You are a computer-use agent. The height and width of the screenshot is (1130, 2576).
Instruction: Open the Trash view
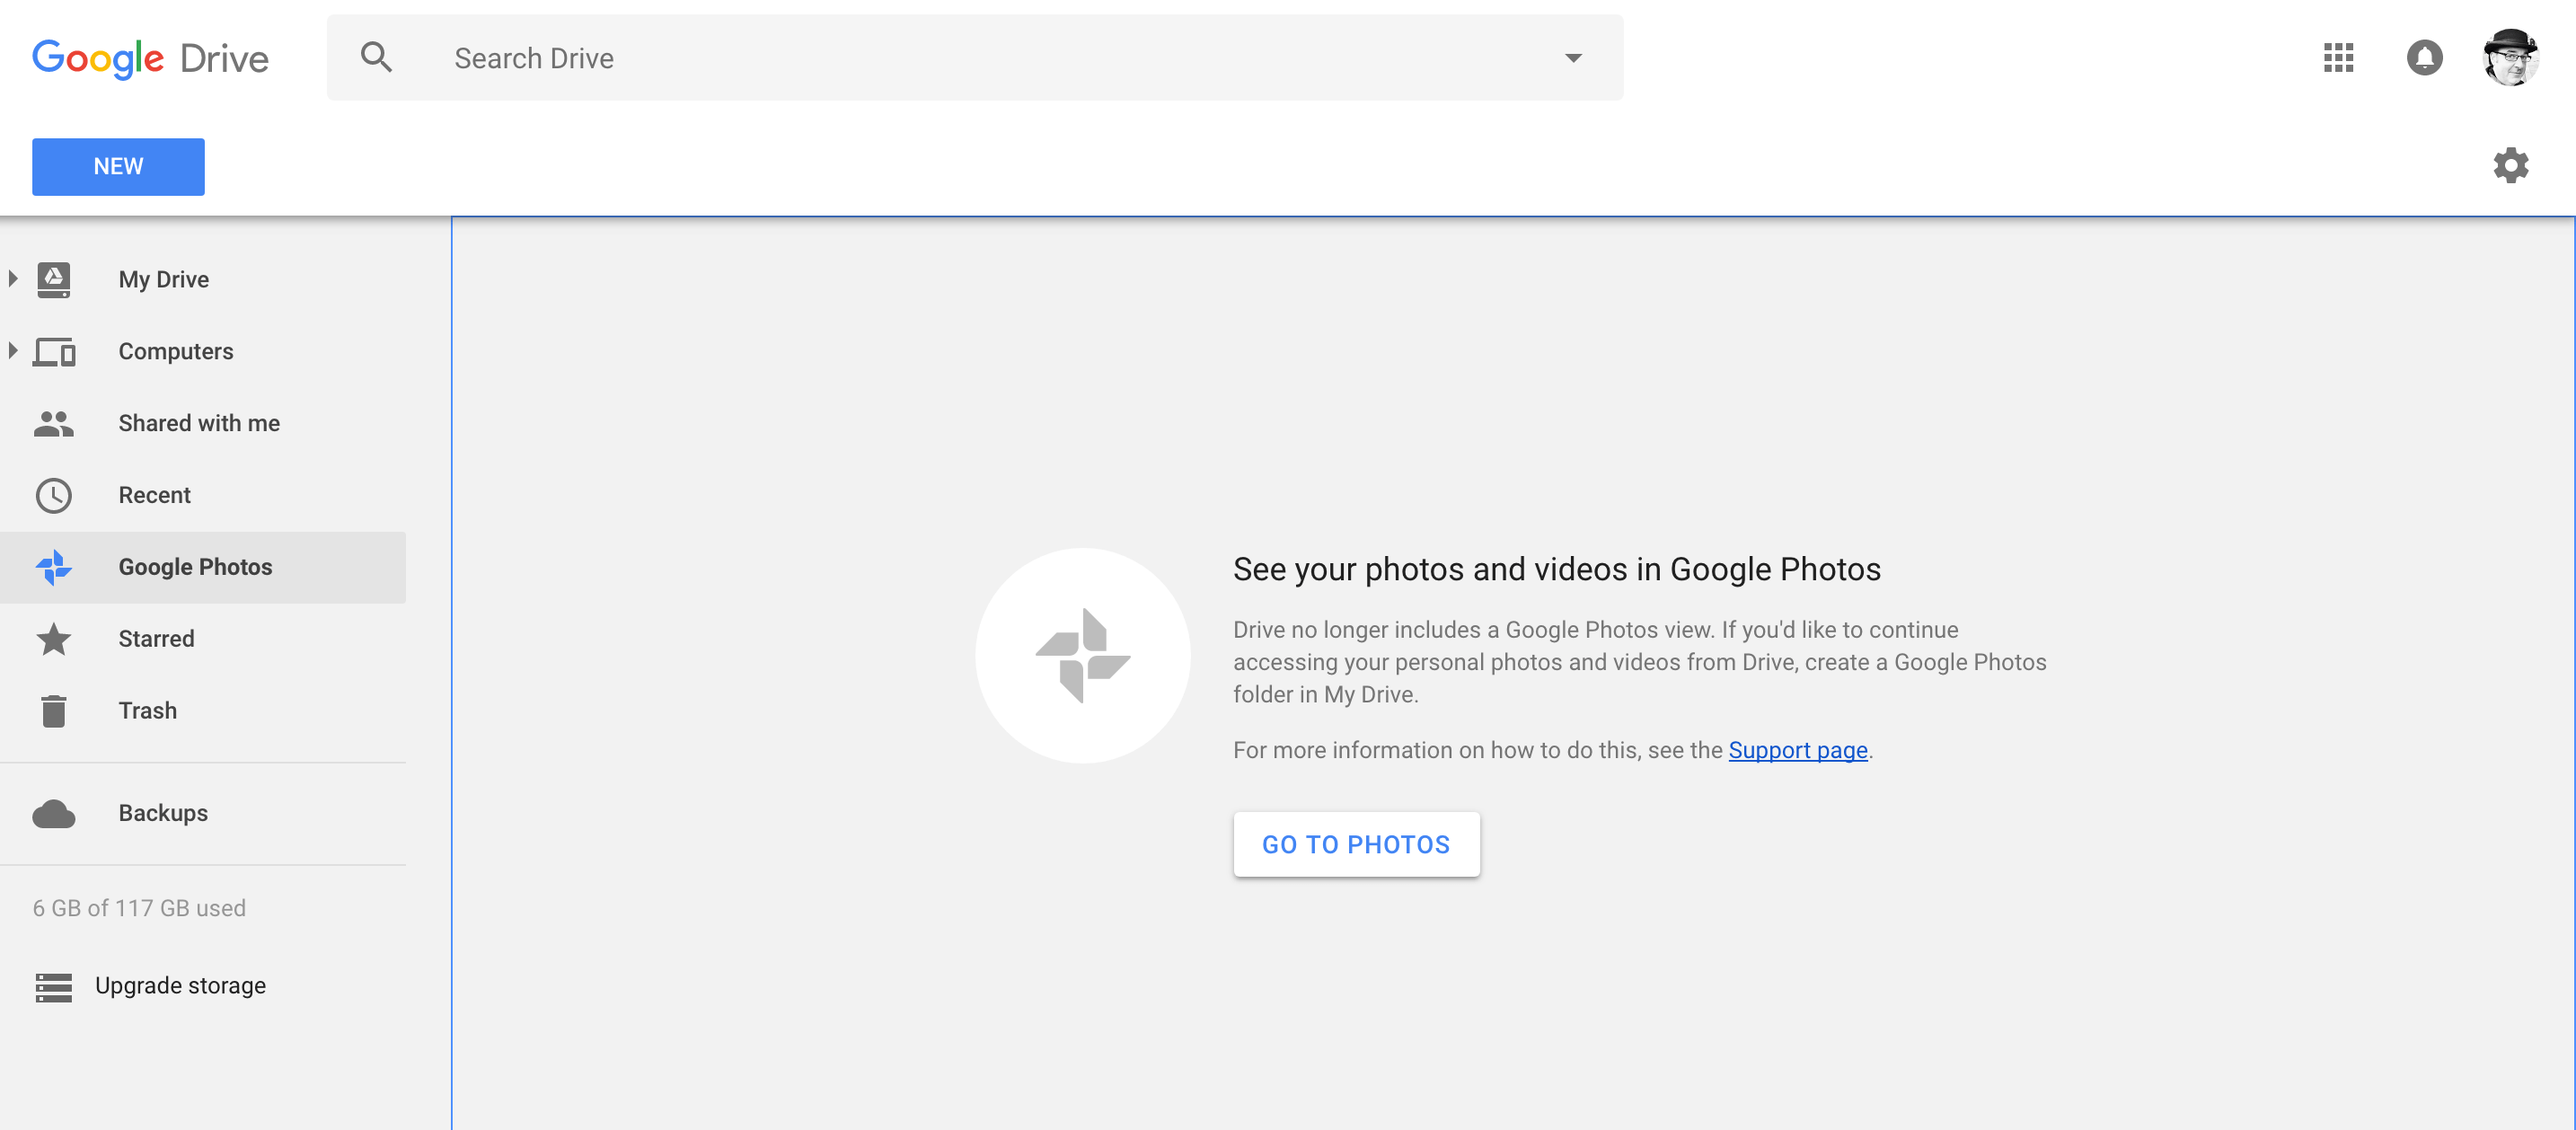coord(203,711)
